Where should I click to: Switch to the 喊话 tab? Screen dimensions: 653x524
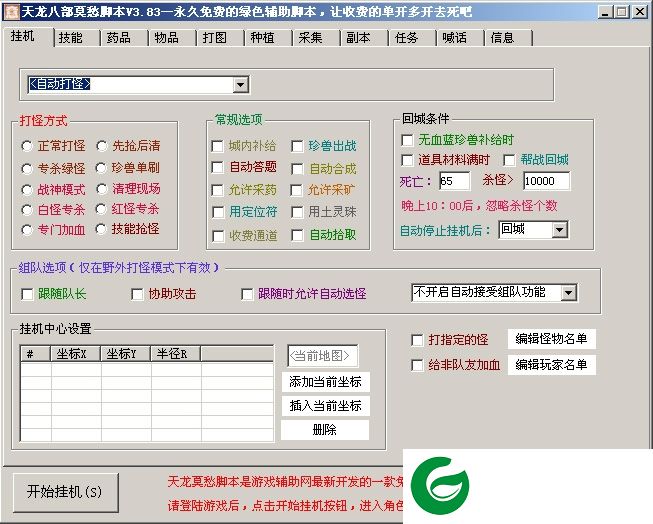tap(459, 38)
